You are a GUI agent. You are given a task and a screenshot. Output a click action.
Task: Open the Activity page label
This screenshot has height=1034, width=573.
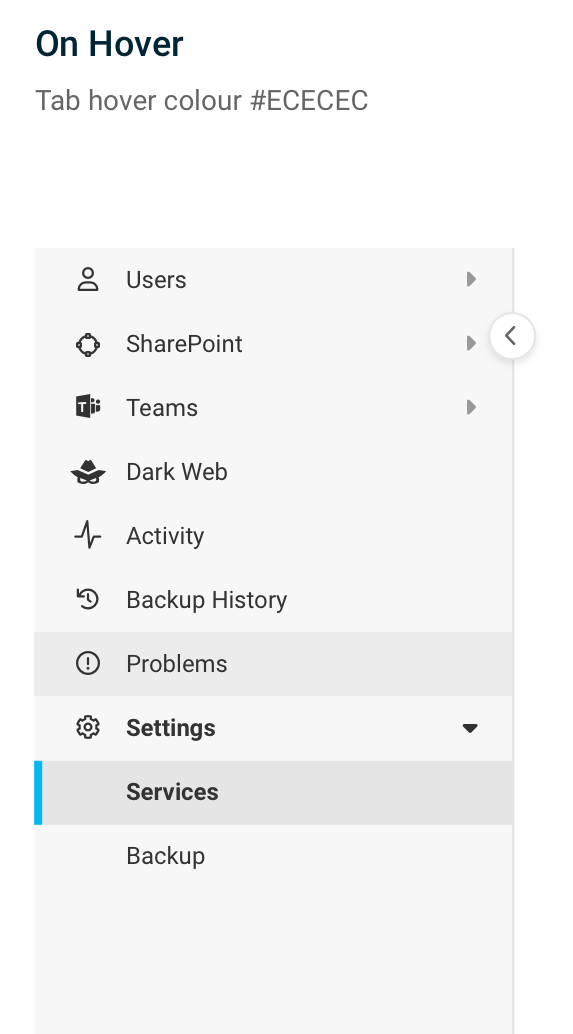click(x=165, y=536)
